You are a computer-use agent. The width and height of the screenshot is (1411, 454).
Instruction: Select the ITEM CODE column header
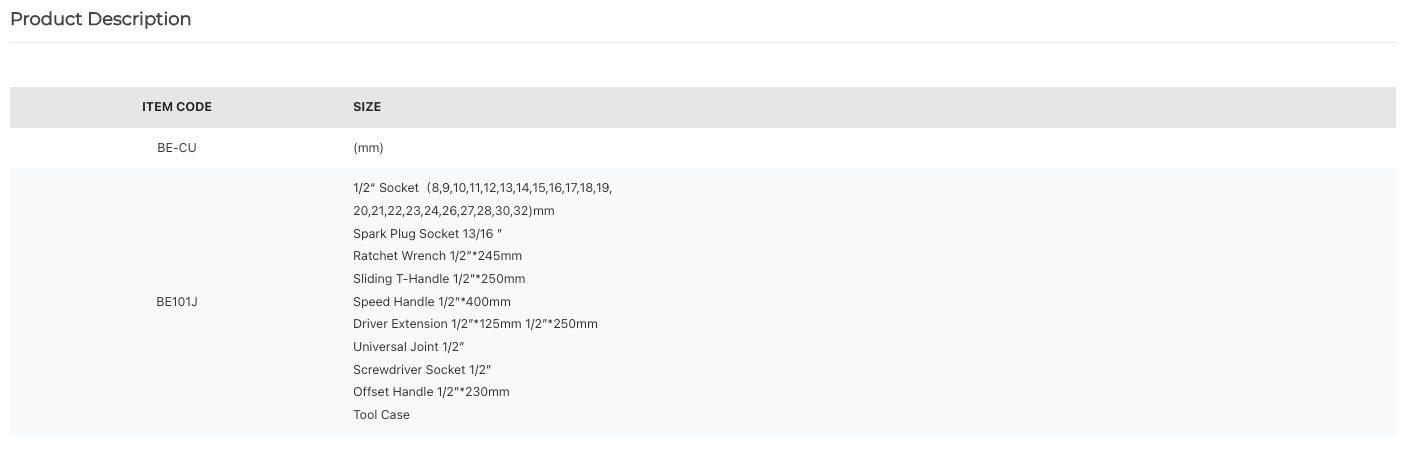pyautogui.click(x=177, y=107)
